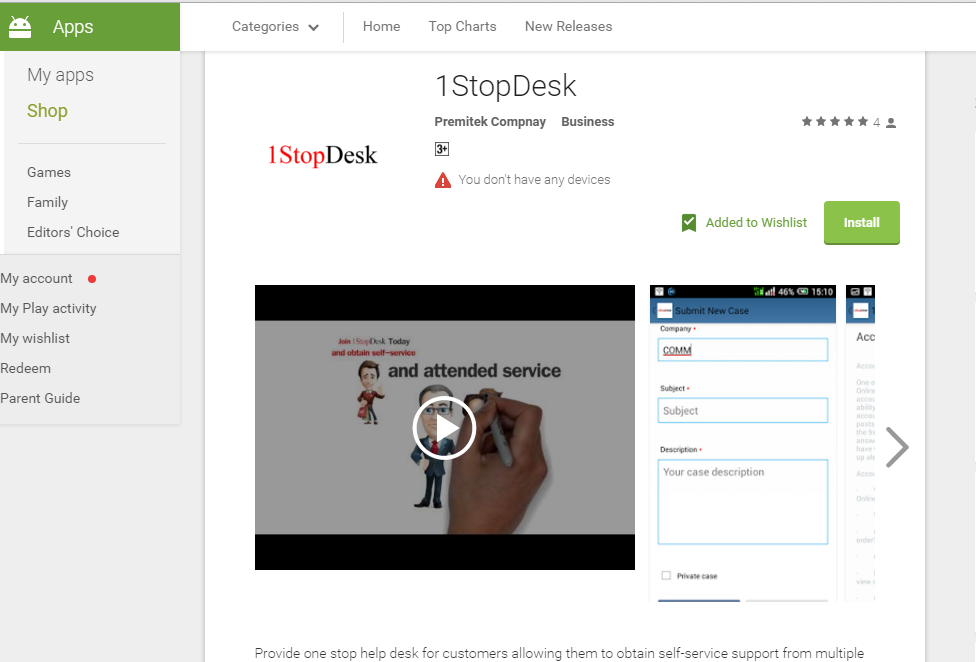
Task: Click the green Install button
Action: [x=861, y=223]
